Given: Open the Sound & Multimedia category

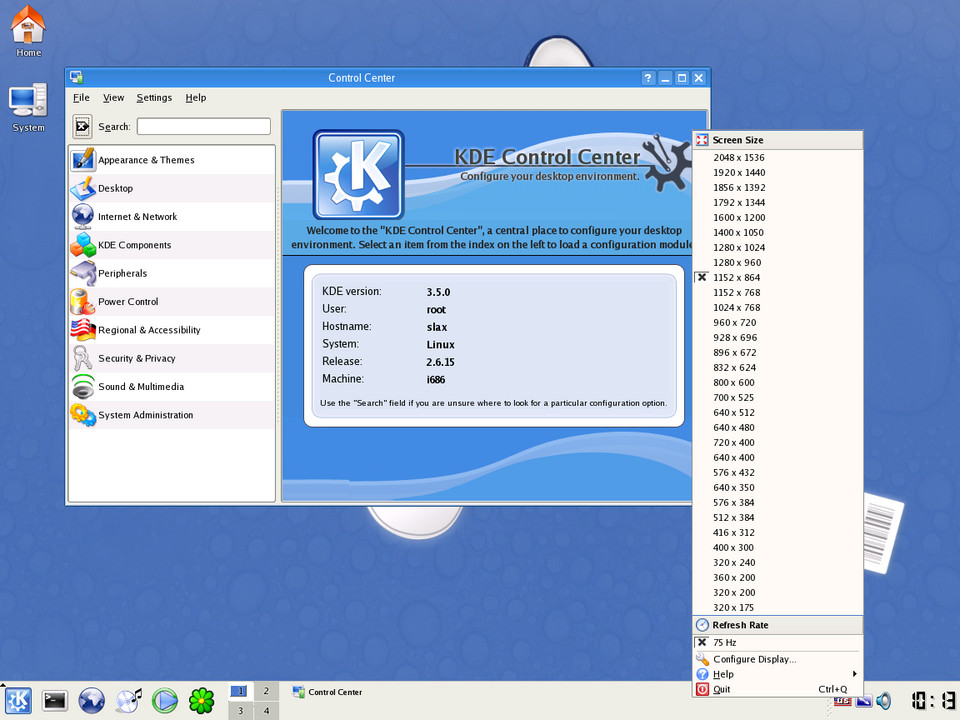Looking at the screenshot, I should click(x=172, y=386).
